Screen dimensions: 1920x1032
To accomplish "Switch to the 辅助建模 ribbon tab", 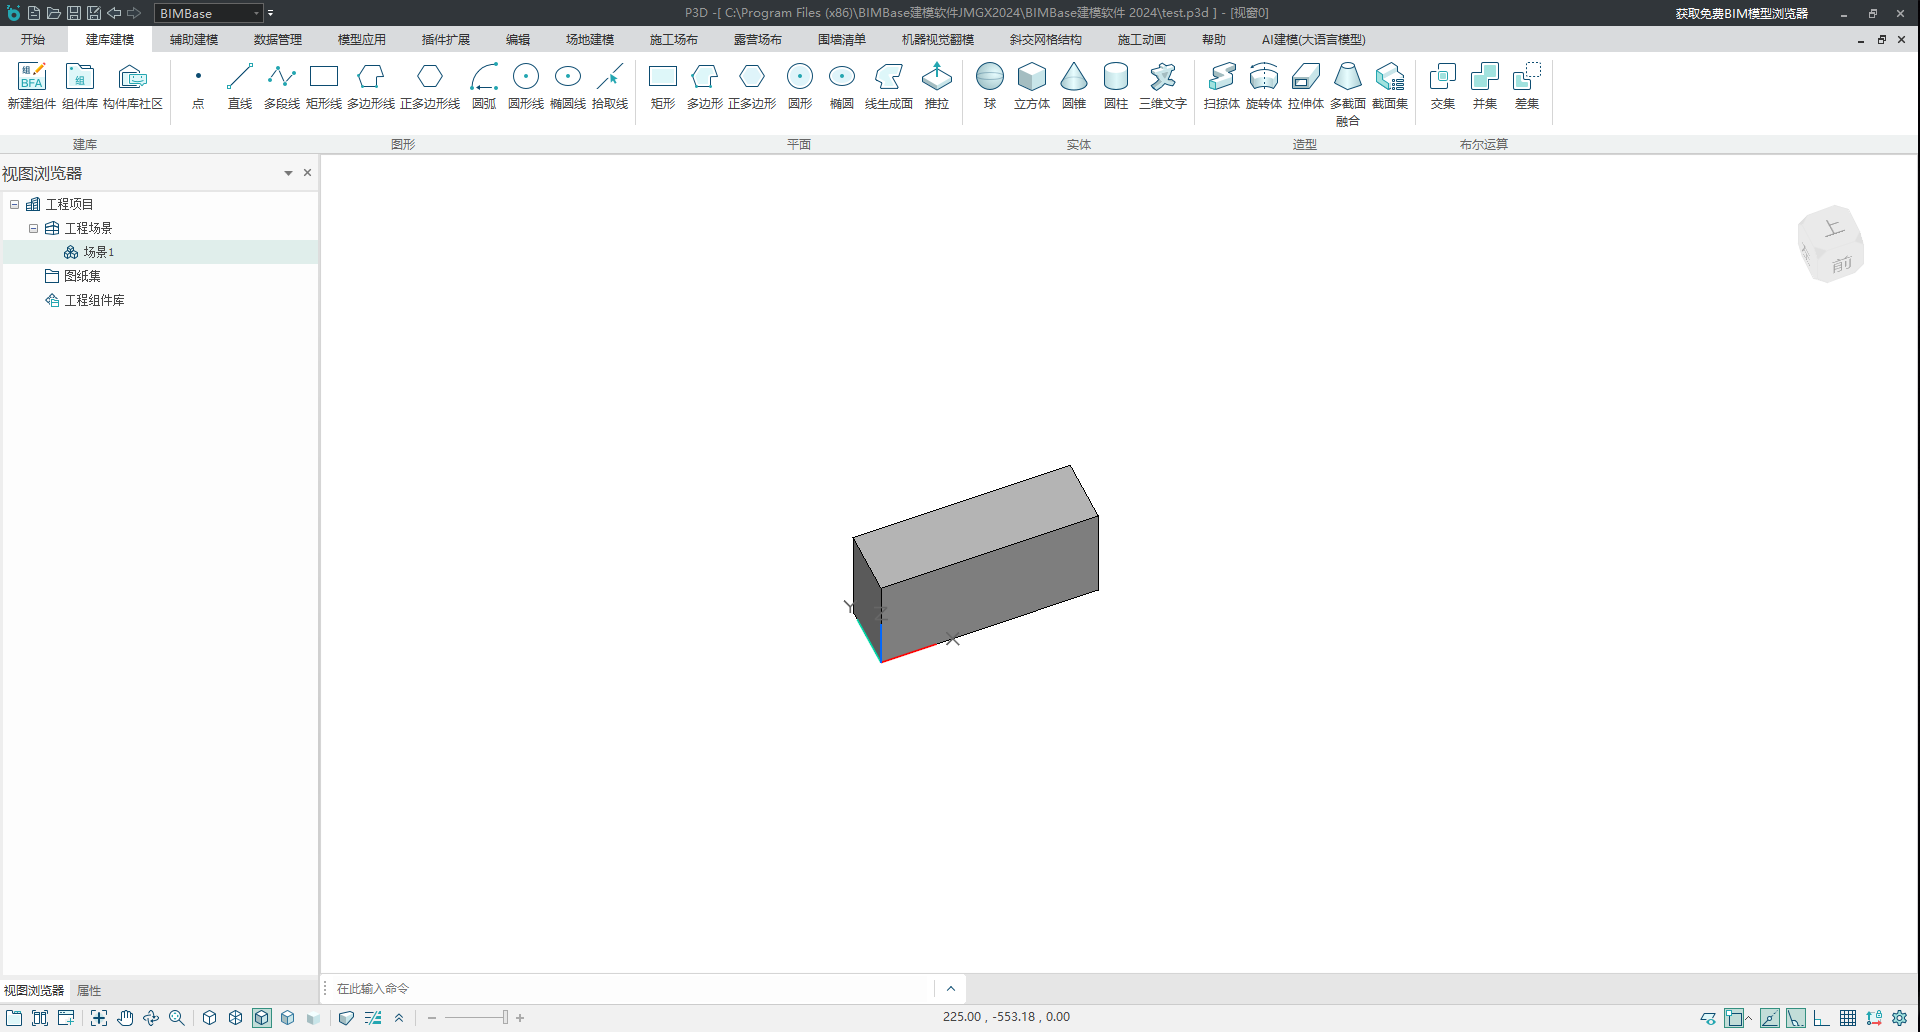I will [193, 40].
